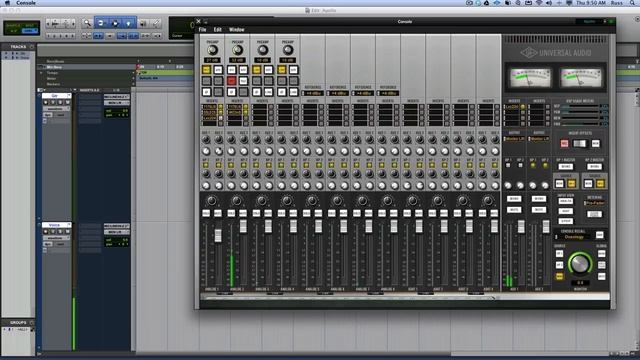
Task: Open the Edit menu in Console window
Action: coord(218,30)
